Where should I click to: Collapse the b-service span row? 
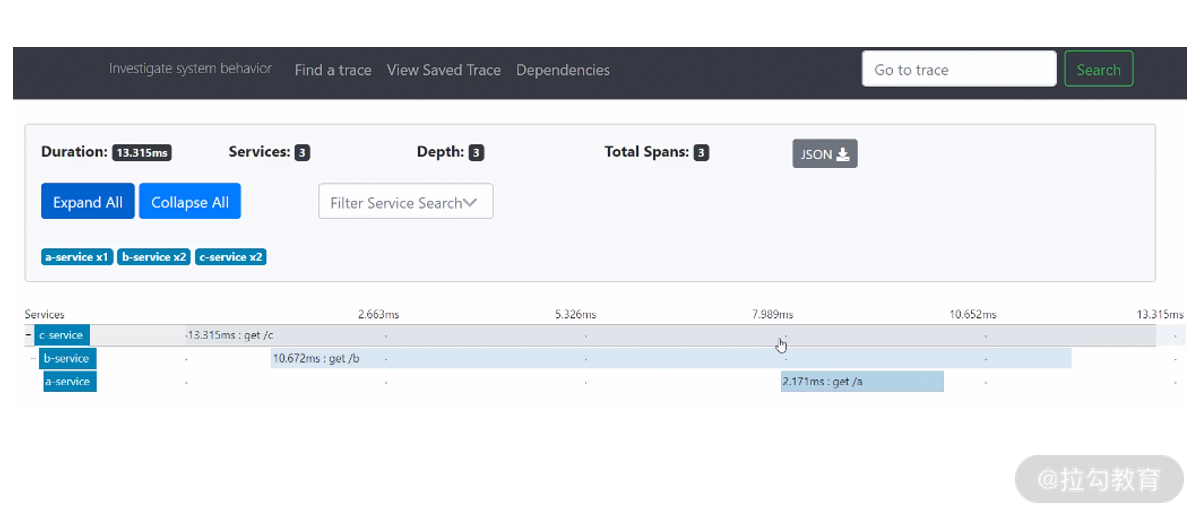[x=34, y=358]
